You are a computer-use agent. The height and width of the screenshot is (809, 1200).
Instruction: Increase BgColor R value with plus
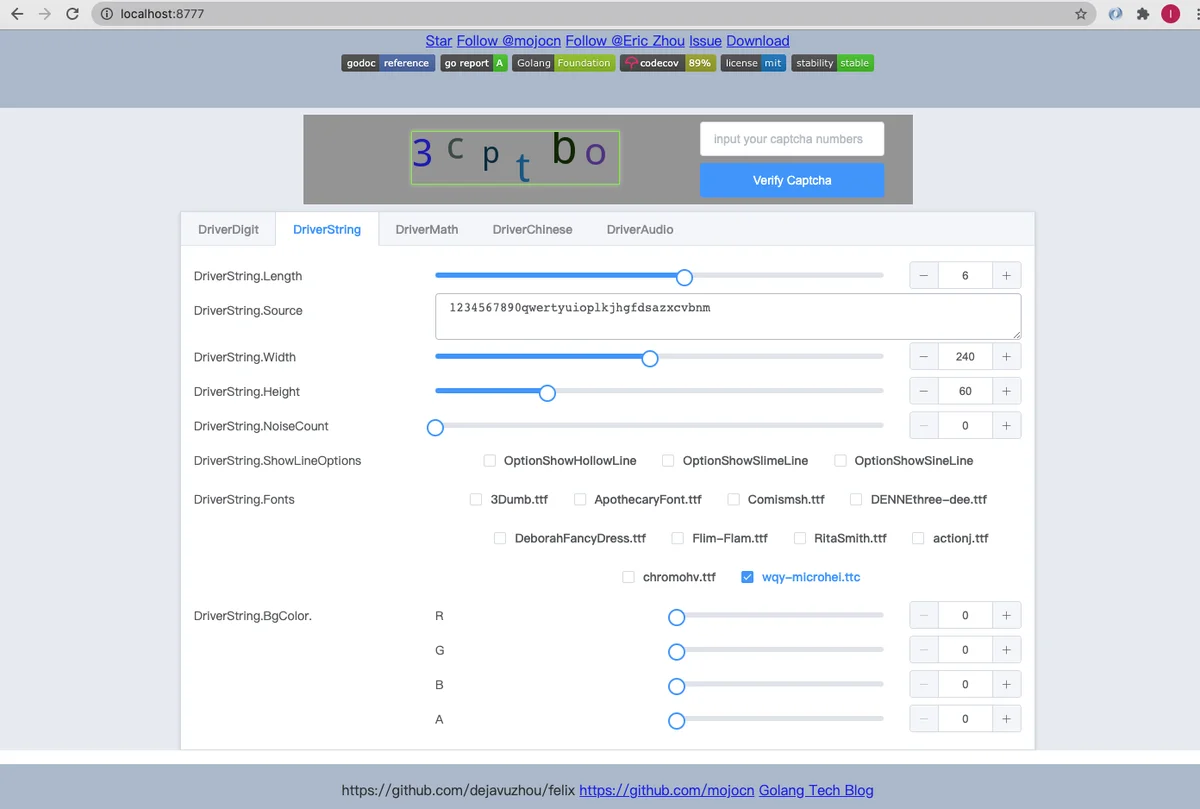(x=1006, y=616)
